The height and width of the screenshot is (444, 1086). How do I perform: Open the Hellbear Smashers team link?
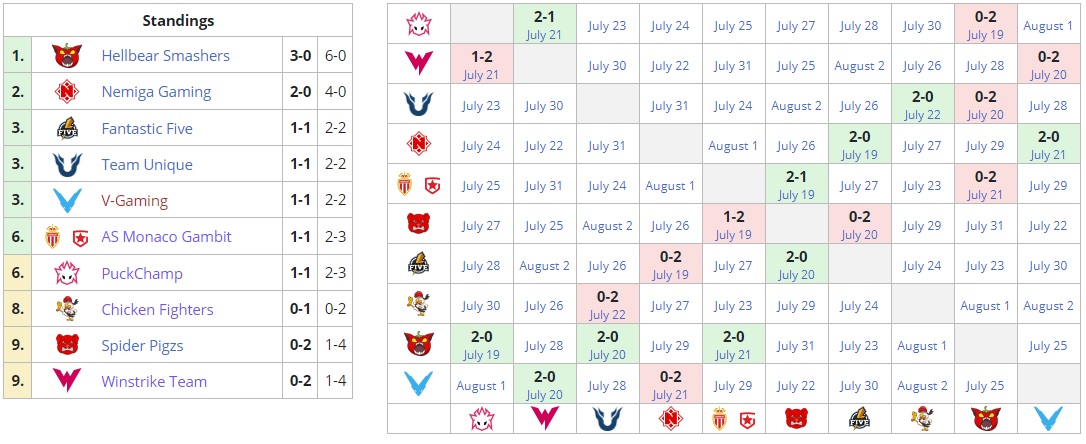(165, 56)
